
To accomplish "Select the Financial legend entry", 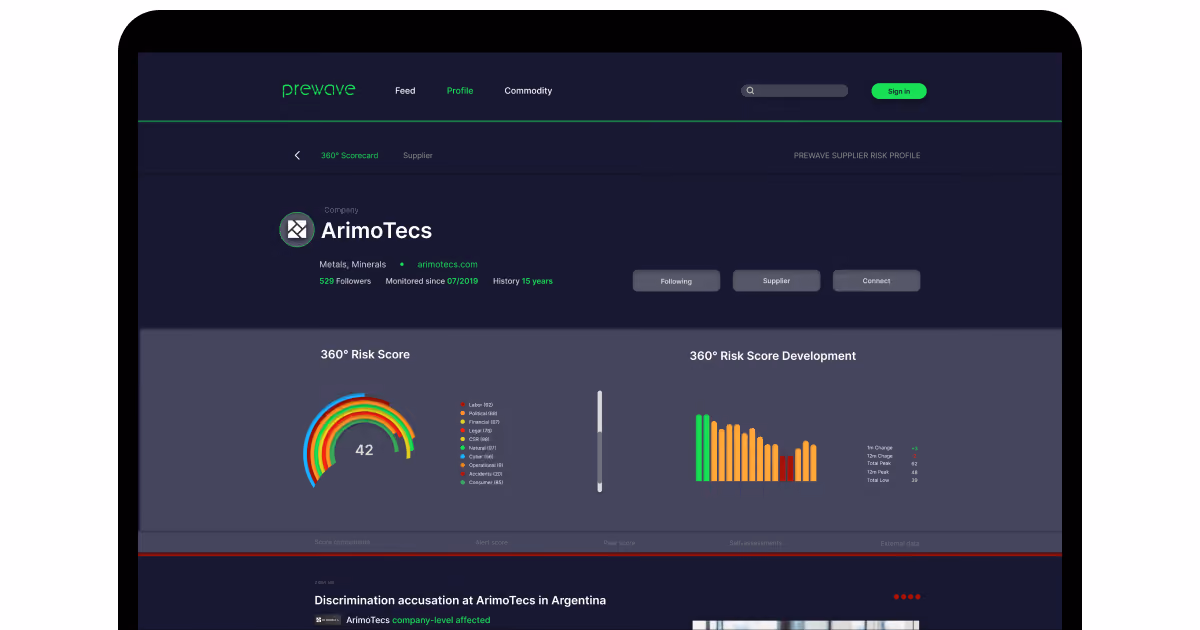I will (x=480, y=422).
